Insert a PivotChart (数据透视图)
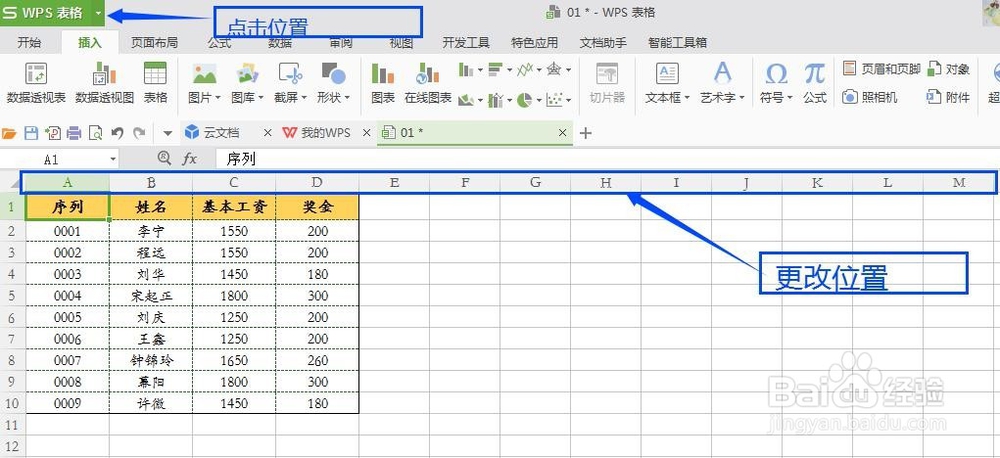This screenshot has width=1000, height=458. pos(105,83)
